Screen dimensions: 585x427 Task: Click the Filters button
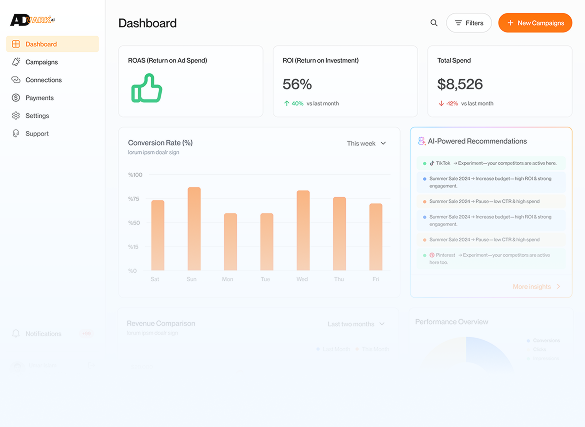click(x=469, y=23)
